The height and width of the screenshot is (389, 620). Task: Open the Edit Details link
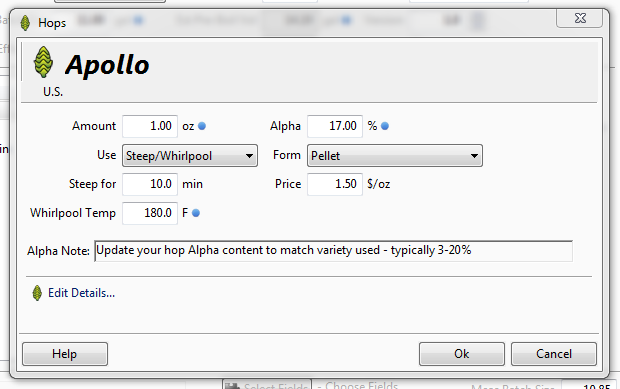(81, 293)
